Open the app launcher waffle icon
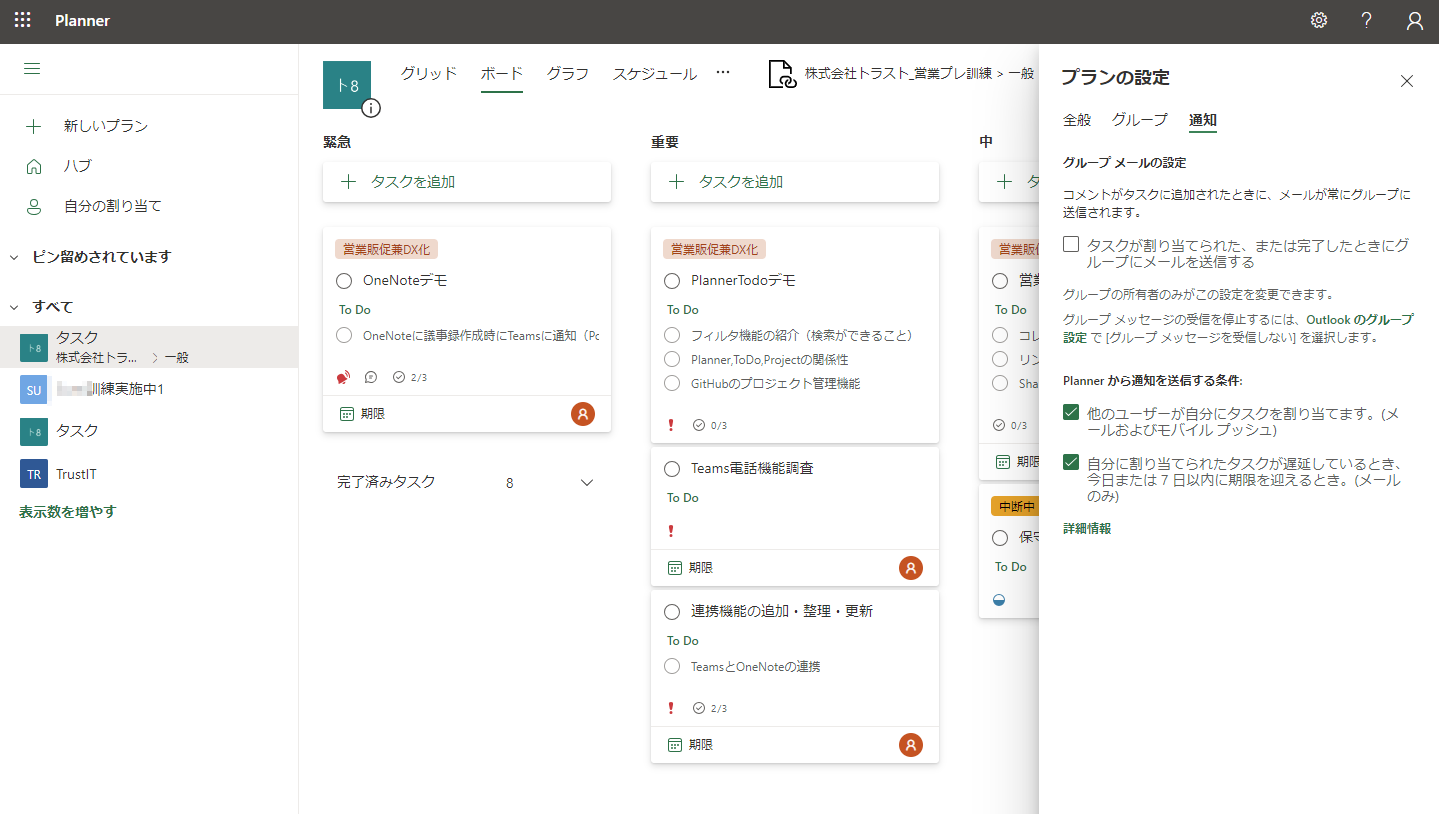Screen dimensions: 1439x814 pyautogui.click(x=22, y=20)
